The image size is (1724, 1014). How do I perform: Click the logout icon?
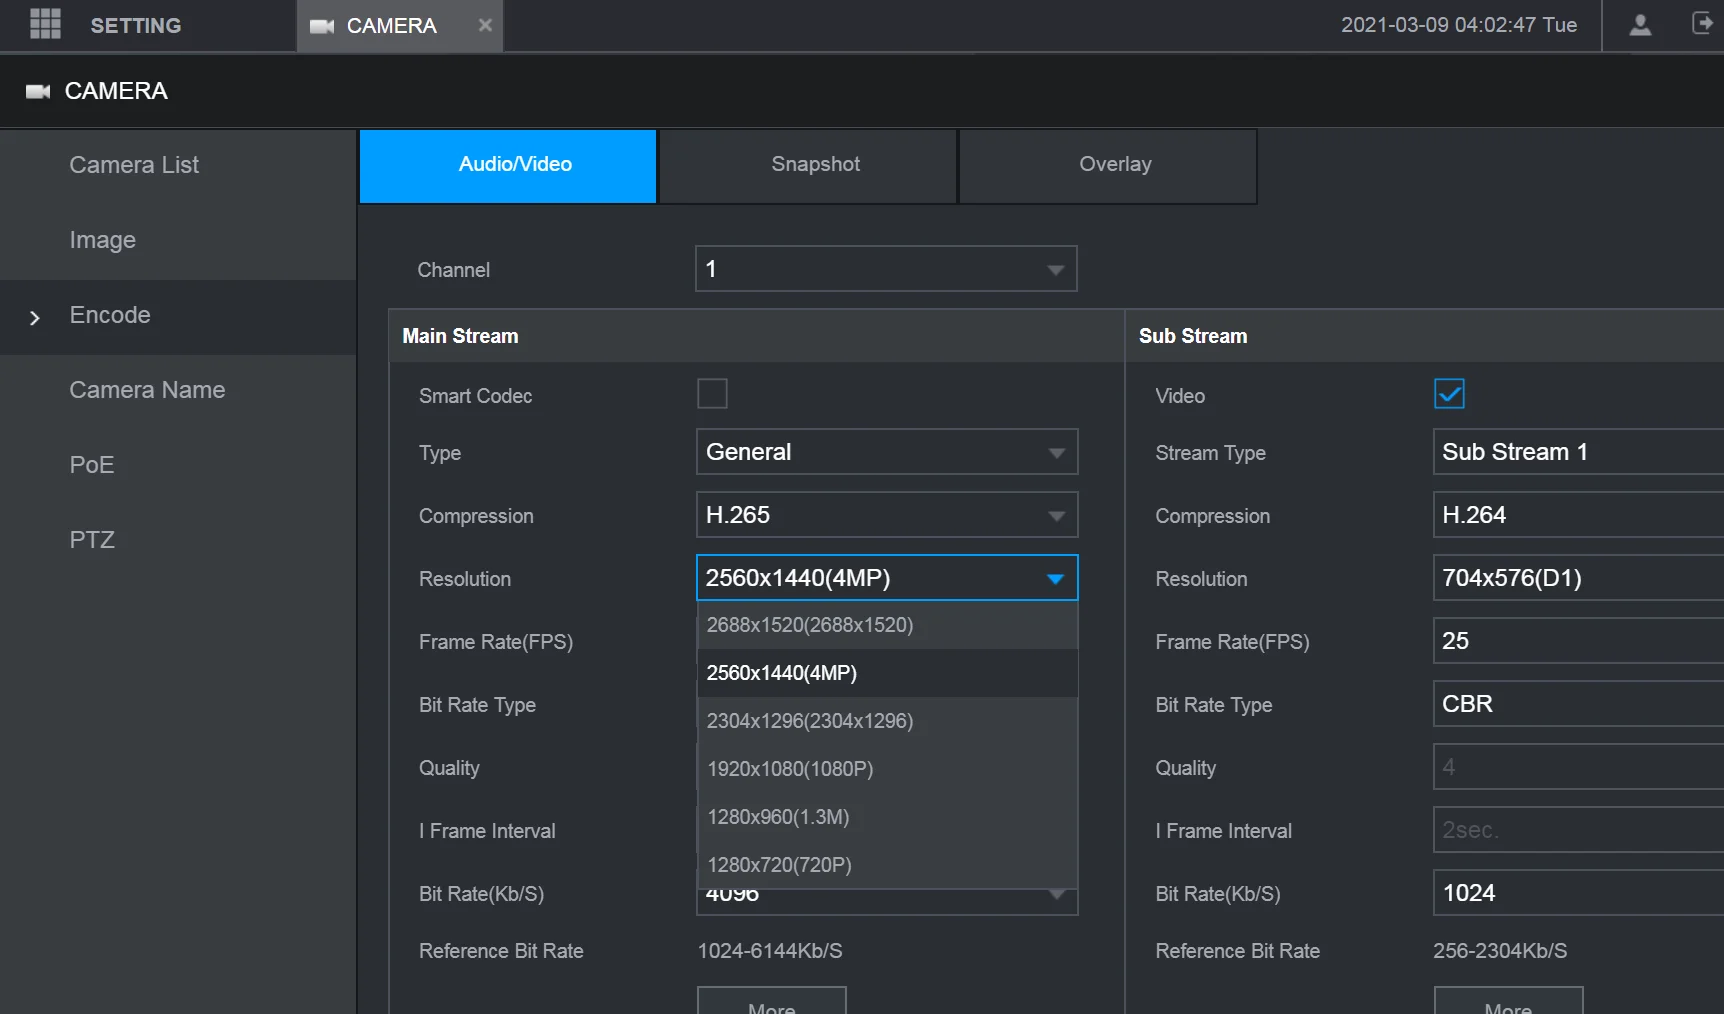pyautogui.click(x=1701, y=24)
